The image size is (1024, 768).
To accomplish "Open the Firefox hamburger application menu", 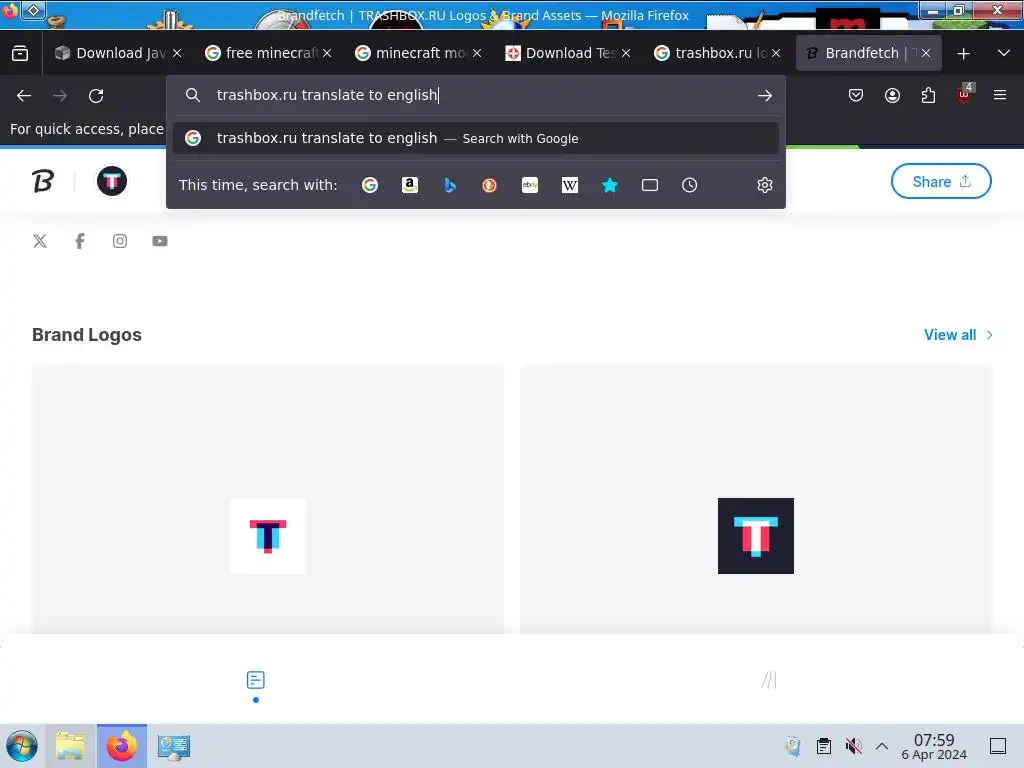I will (x=1000, y=95).
